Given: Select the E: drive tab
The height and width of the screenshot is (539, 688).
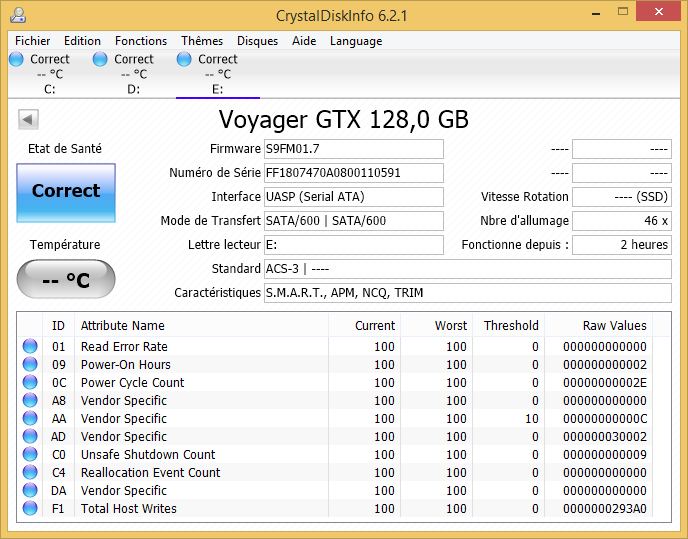Looking at the screenshot, I should click(x=217, y=75).
